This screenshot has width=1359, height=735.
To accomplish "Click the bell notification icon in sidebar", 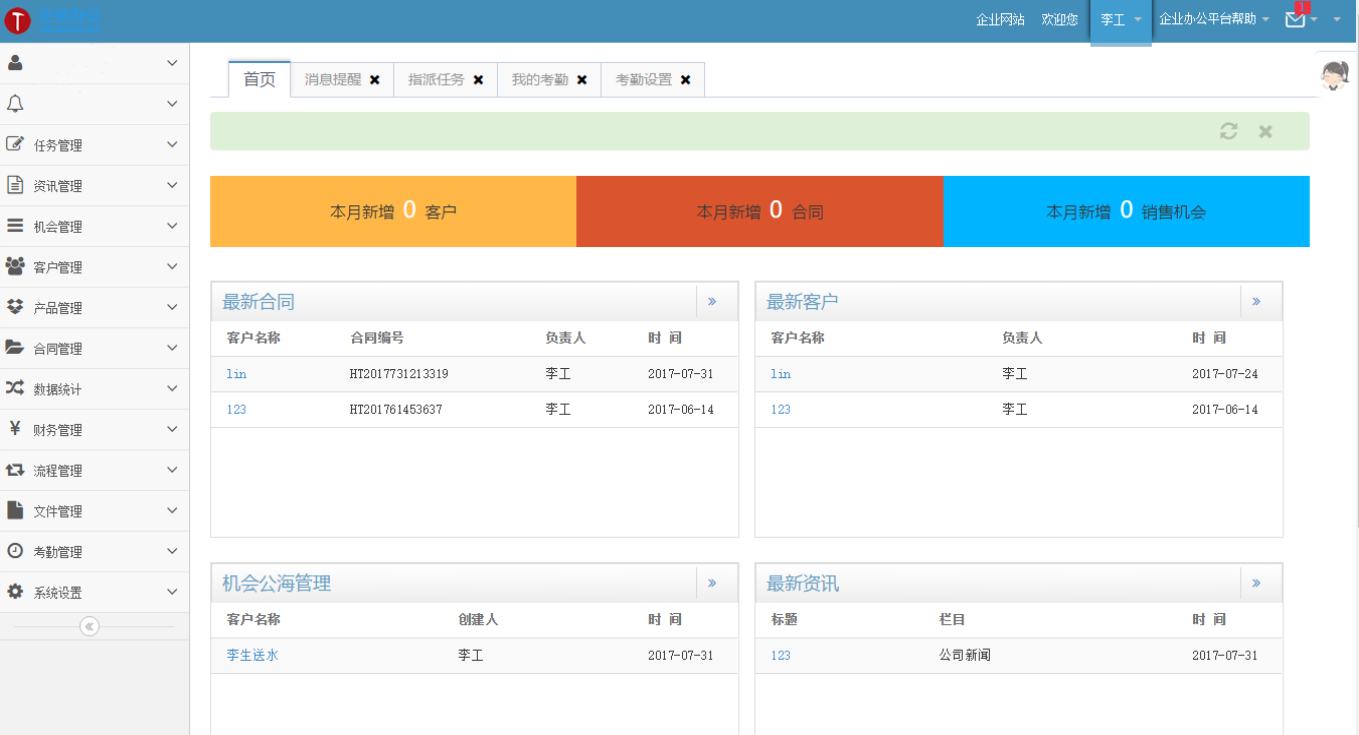I will click(15, 103).
